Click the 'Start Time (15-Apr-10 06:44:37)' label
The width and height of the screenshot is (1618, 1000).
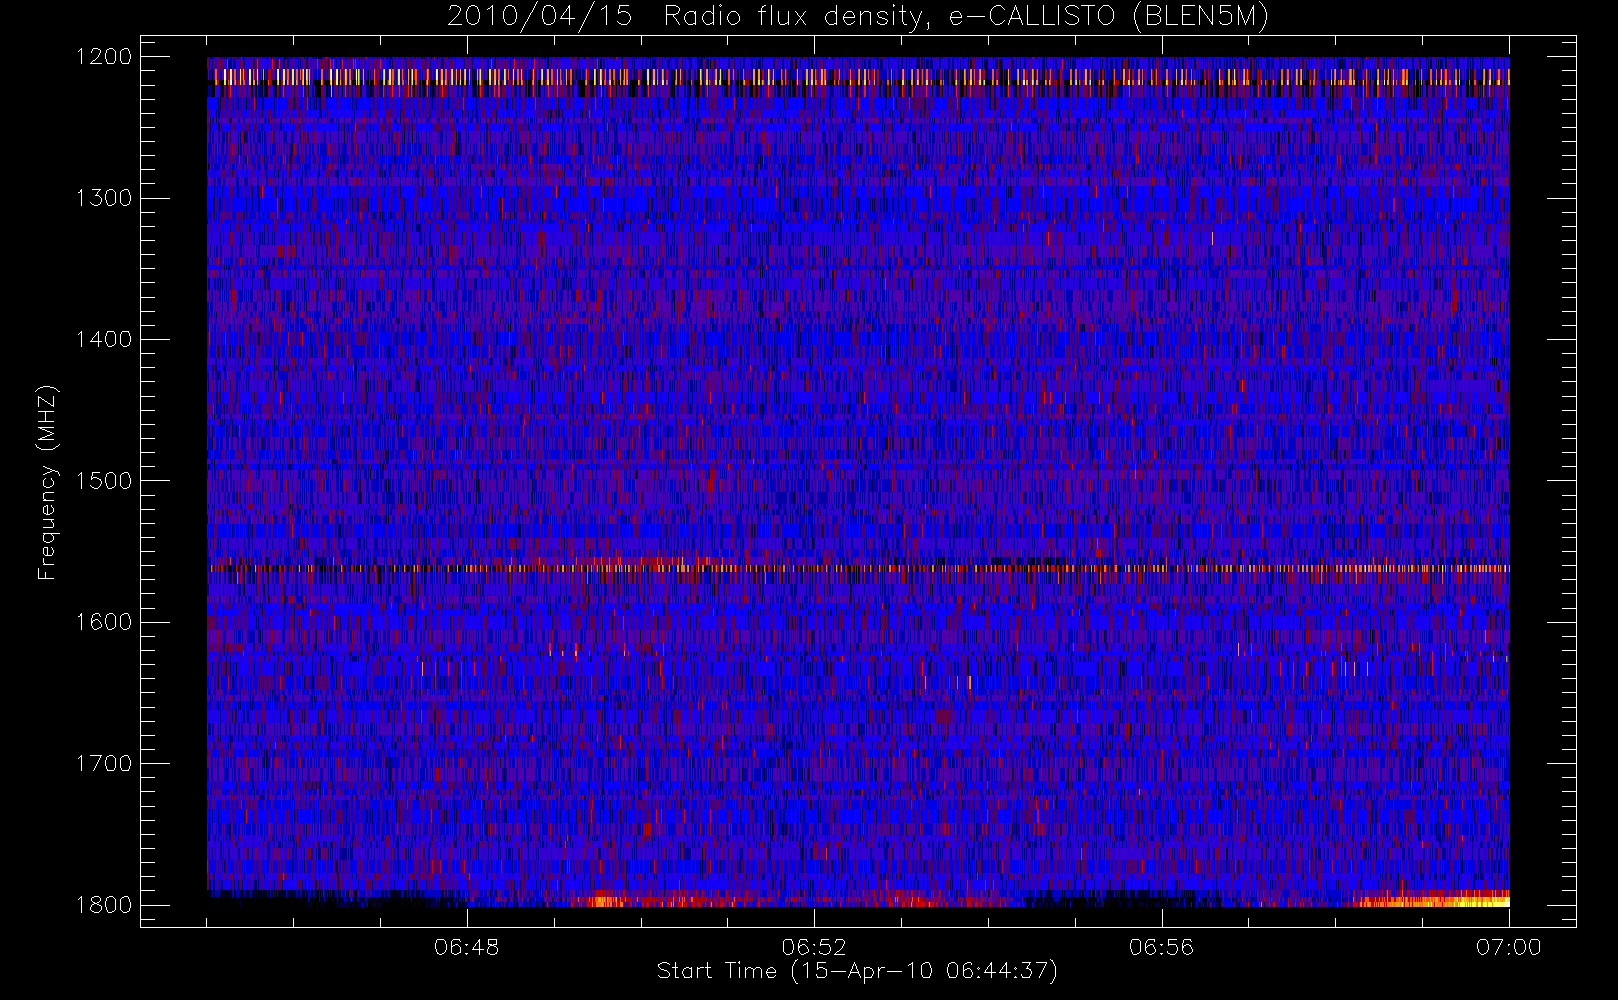coord(857,971)
